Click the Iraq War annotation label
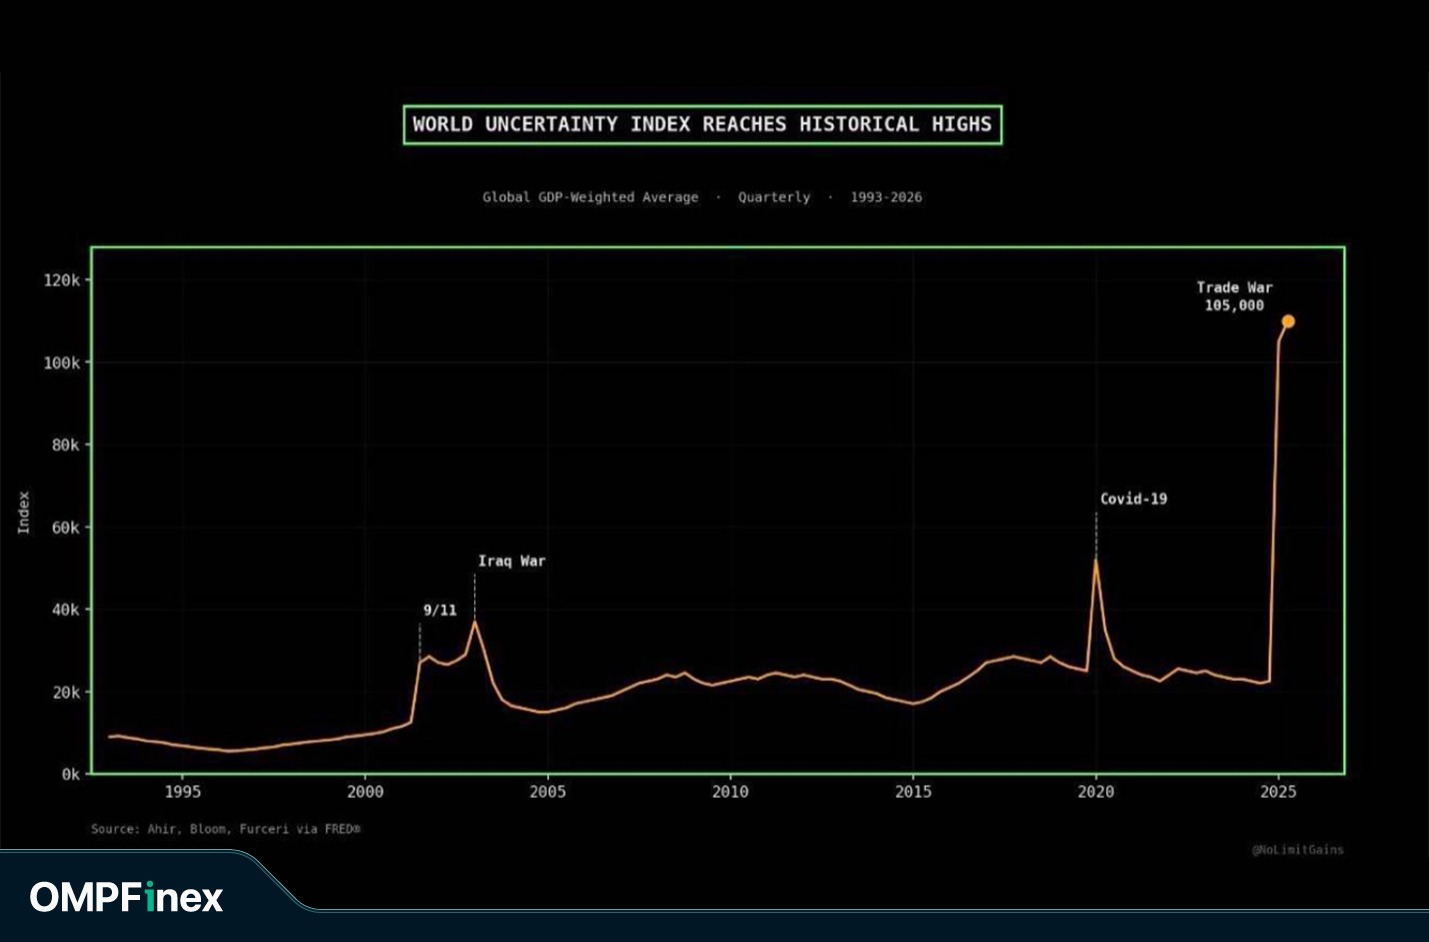Image resolution: width=1429 pixels, height=942 pixels. [x=511, y=561]
